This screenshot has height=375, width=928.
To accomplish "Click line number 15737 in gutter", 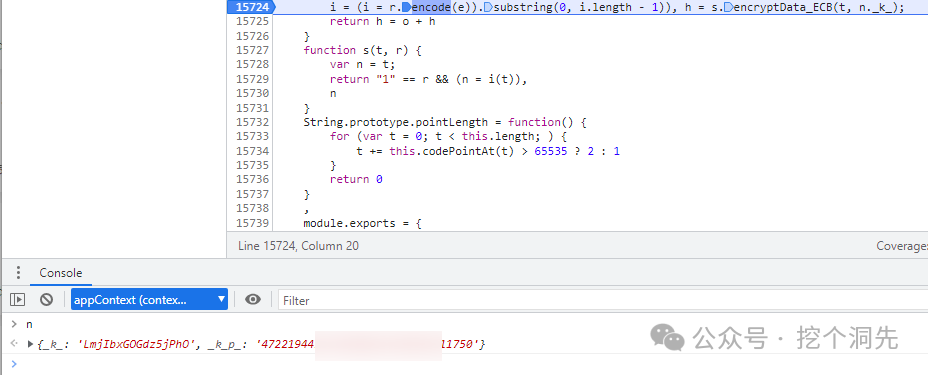I will 252,194.
